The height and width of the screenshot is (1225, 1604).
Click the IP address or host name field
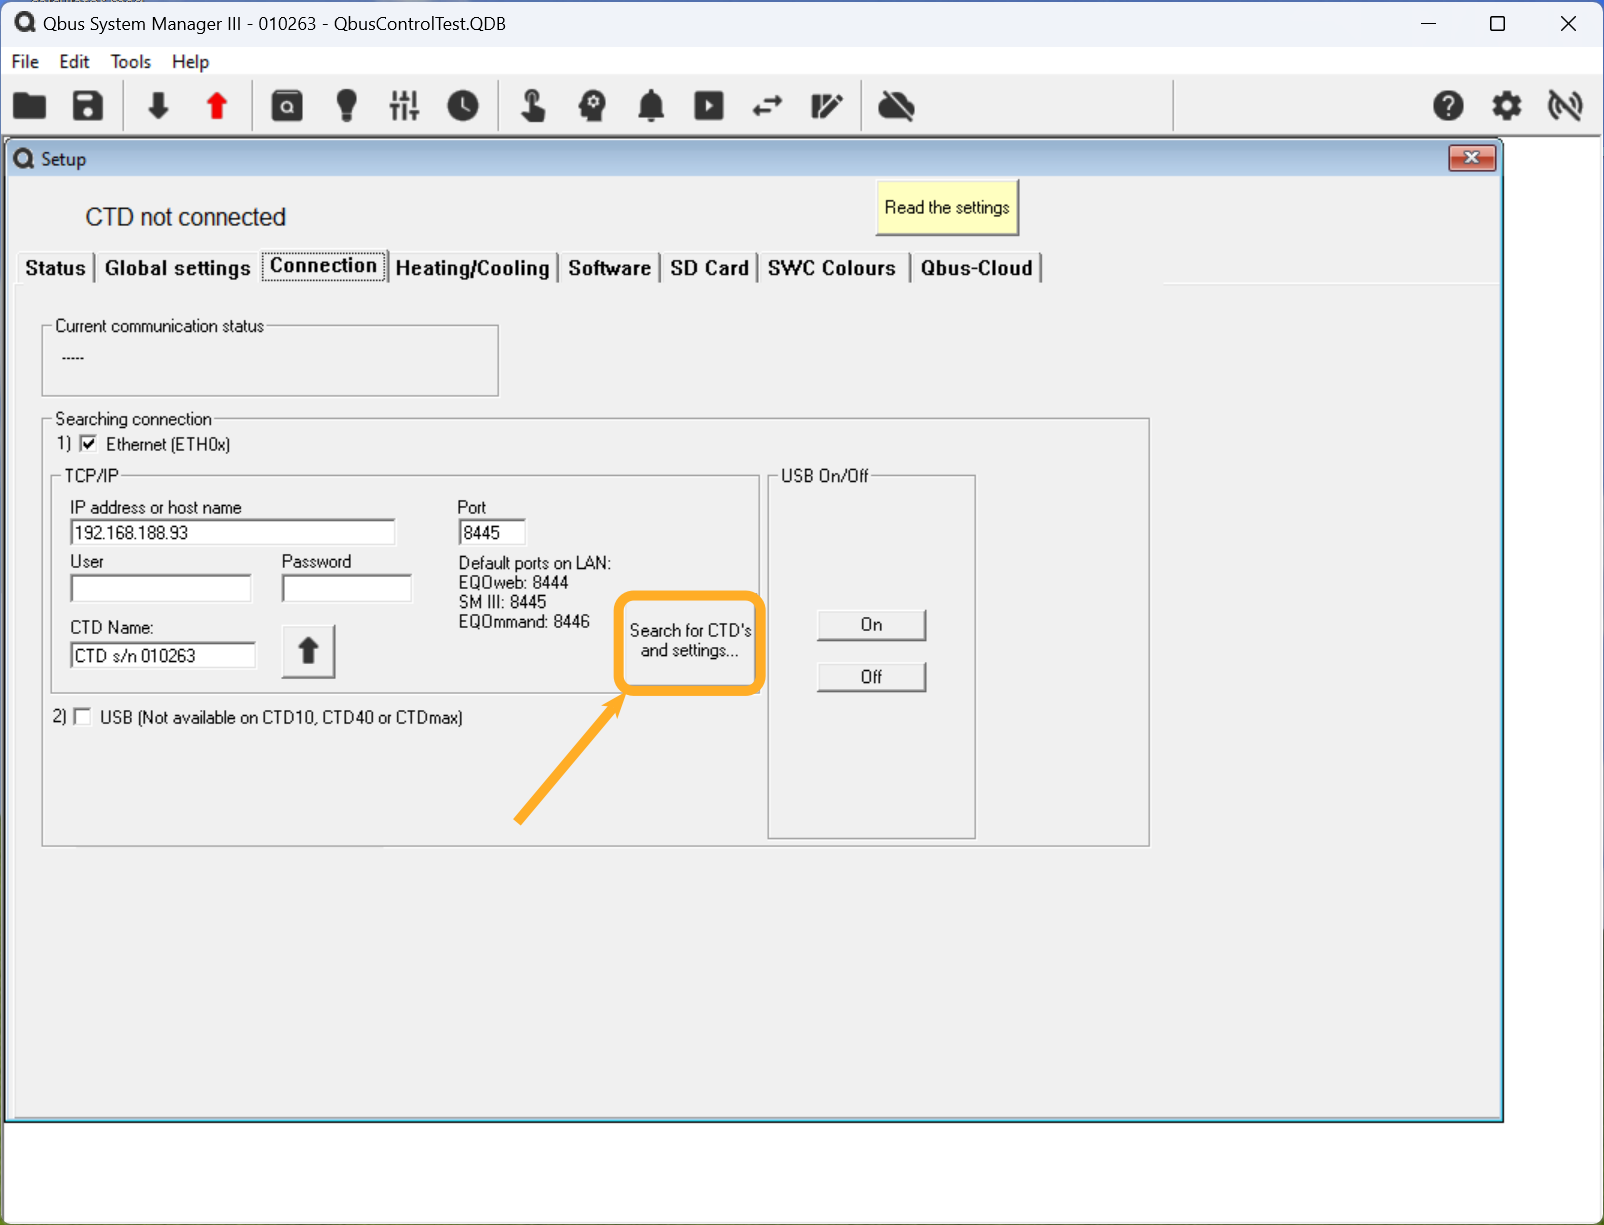coord(232,532)
